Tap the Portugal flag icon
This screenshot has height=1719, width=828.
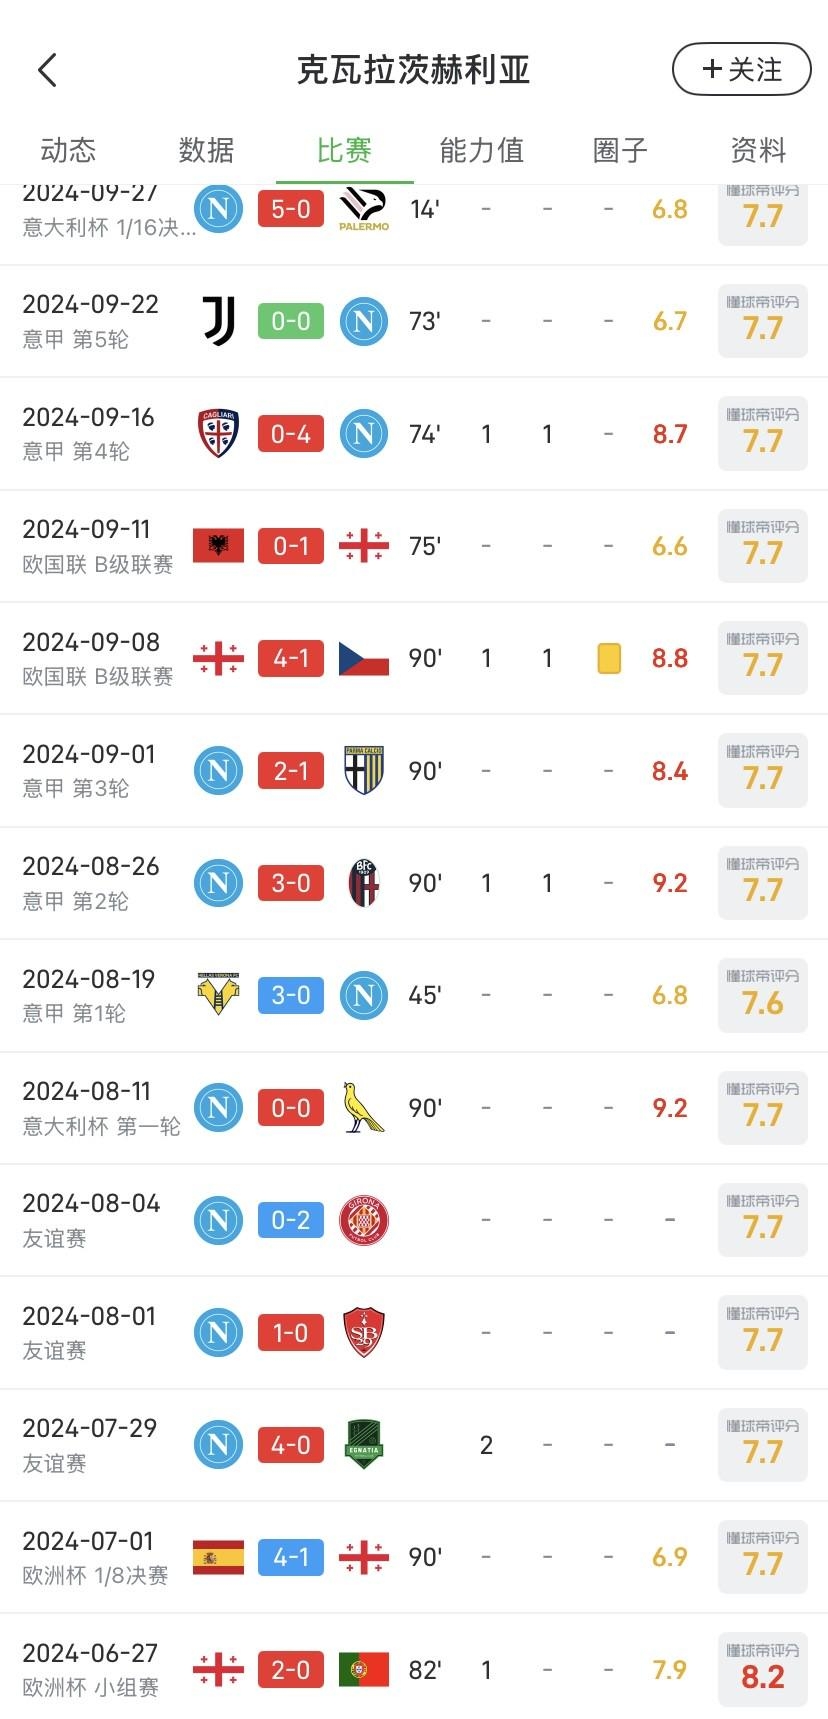point(364,1669)
